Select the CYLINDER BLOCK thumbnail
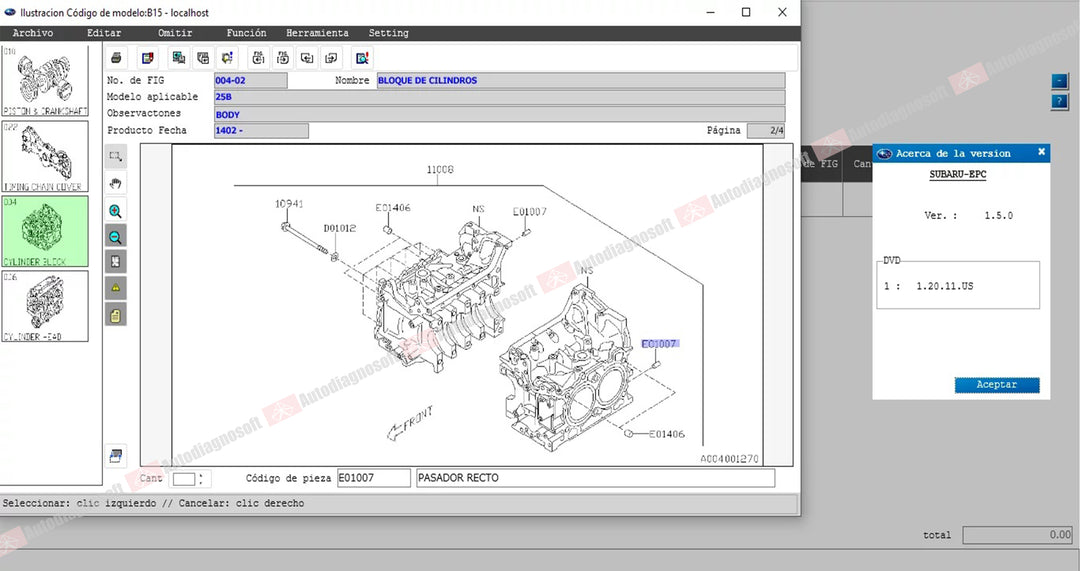Screen dimensions: 1080x571 click(x=45, y=231)
